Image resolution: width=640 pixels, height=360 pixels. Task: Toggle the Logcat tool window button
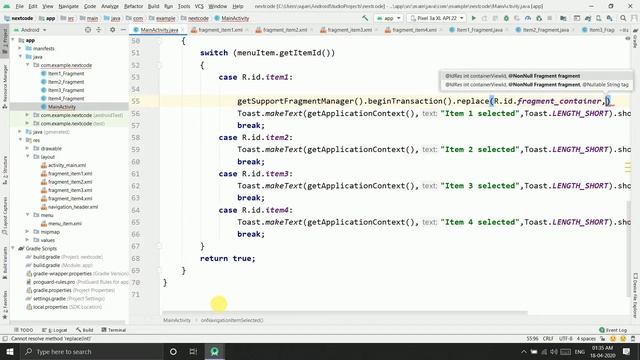click(55, 330)
